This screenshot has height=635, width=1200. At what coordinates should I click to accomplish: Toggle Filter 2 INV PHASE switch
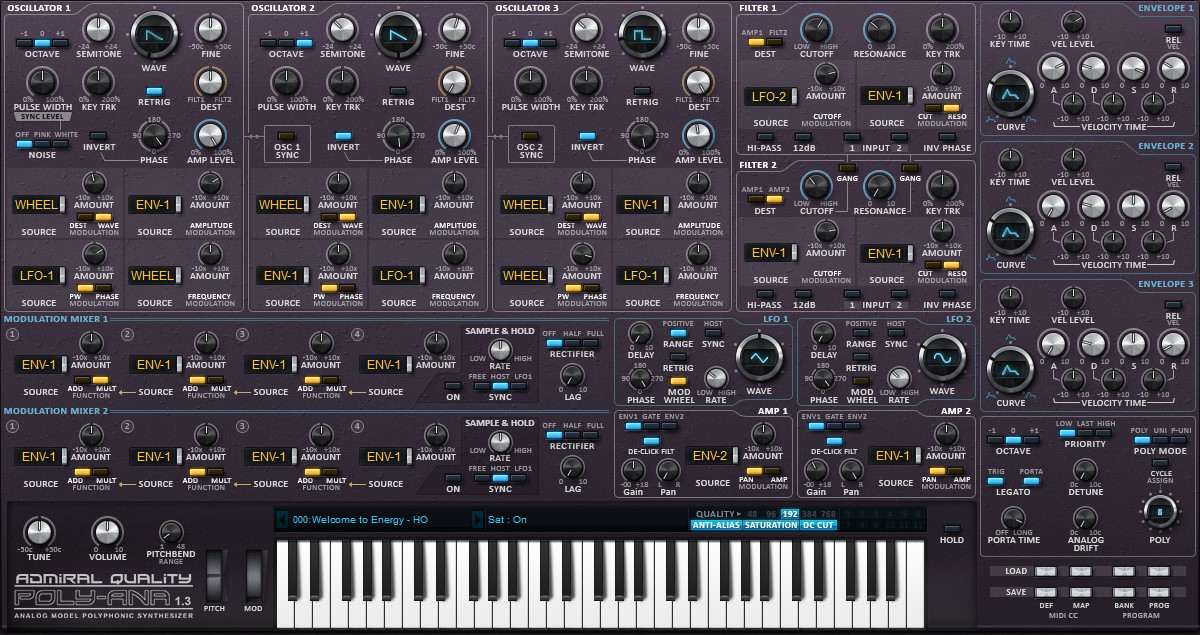point(945,292)
